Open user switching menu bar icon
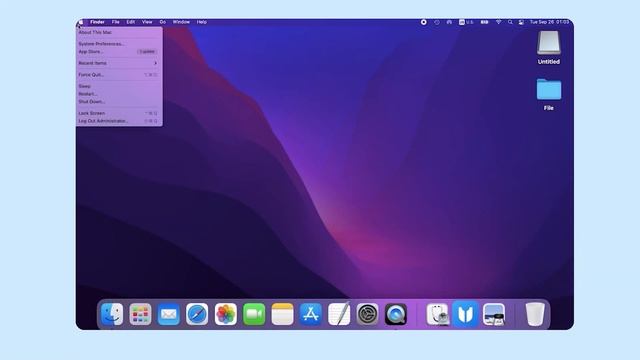Image resolution: width=640 pixels, height=360 pixels. pos(521,22)
